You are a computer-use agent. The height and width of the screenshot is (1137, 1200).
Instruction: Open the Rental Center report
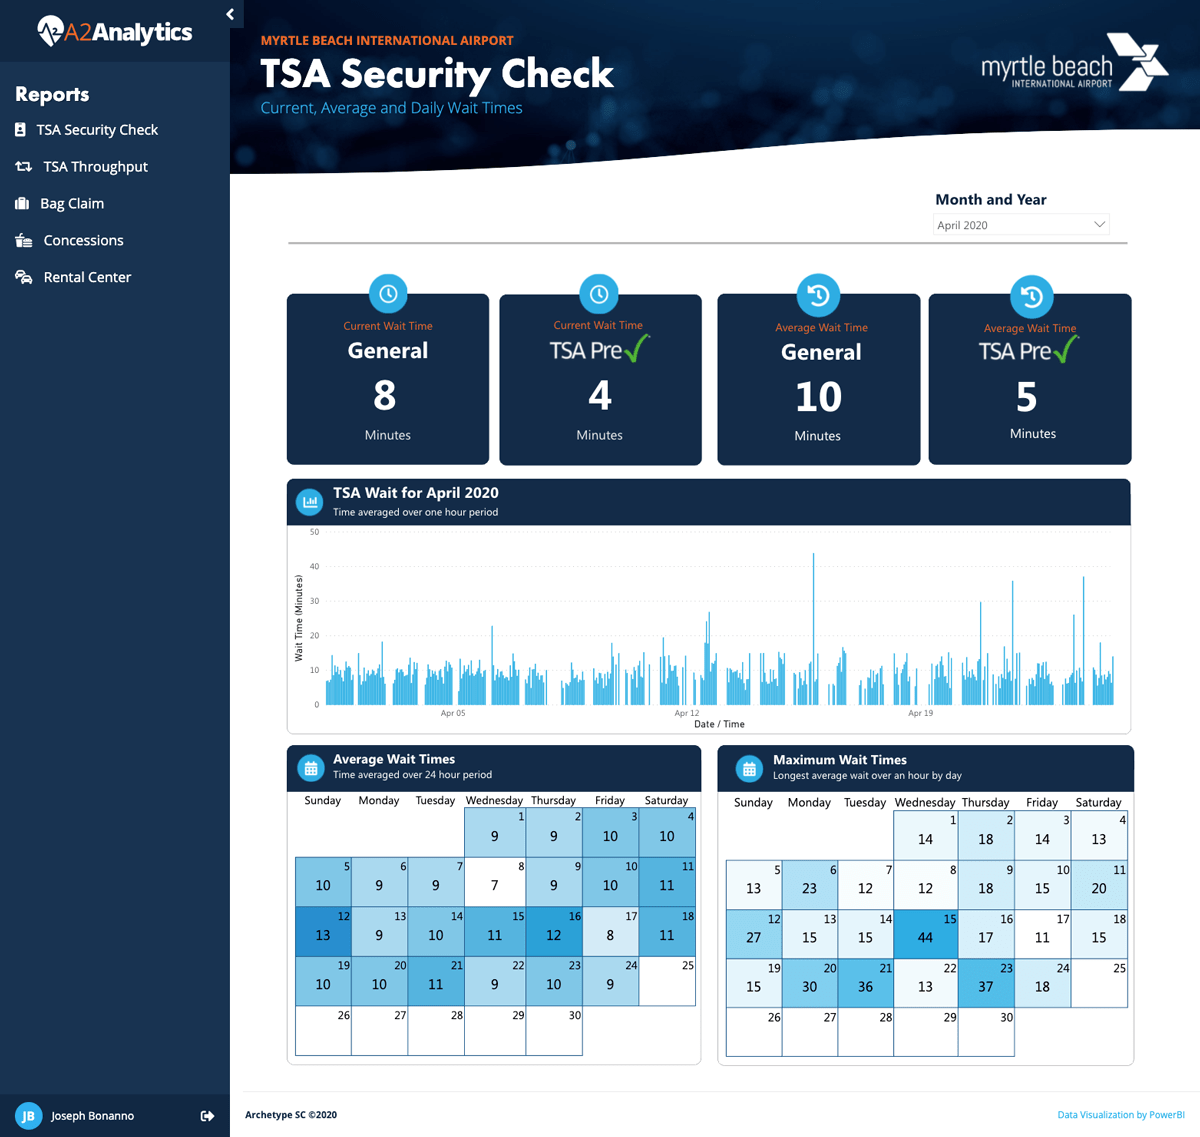(87, 278)
